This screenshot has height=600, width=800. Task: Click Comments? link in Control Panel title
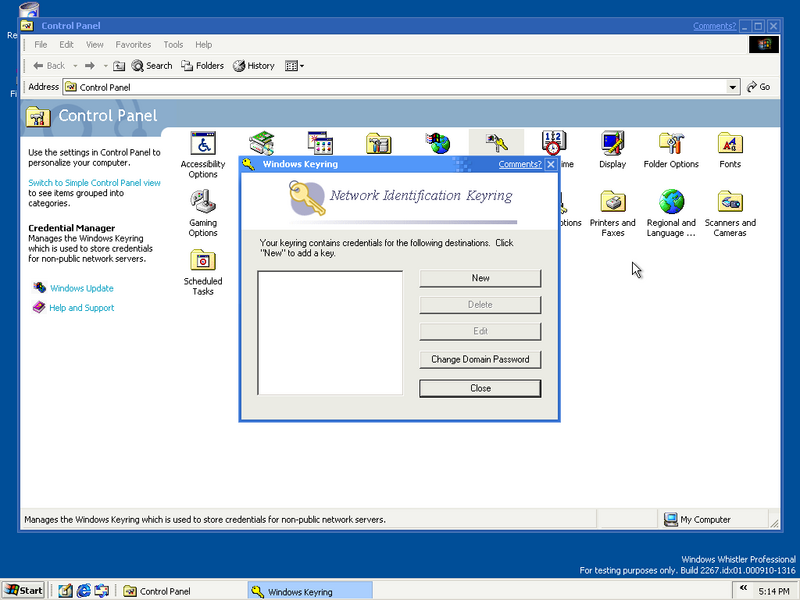point(714,26)
